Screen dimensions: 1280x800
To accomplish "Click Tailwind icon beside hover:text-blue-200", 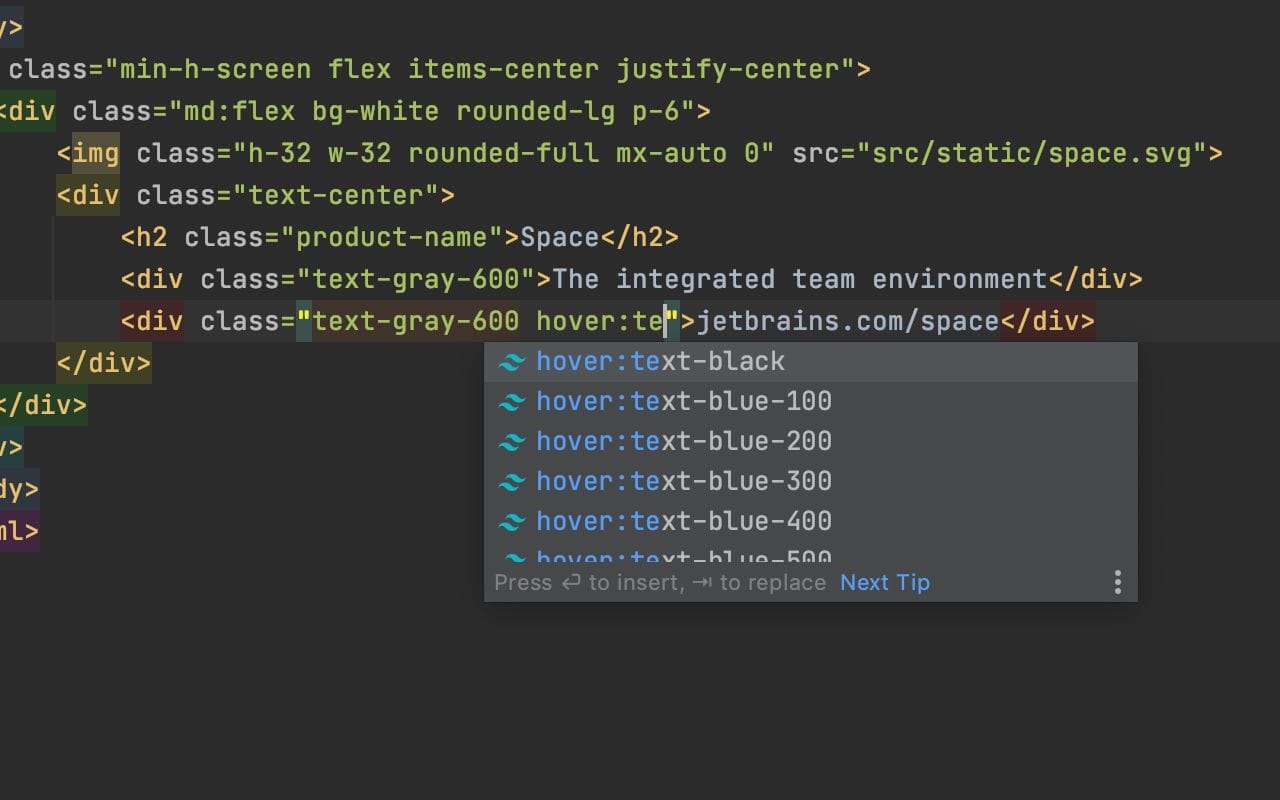I will pos(512,442).
